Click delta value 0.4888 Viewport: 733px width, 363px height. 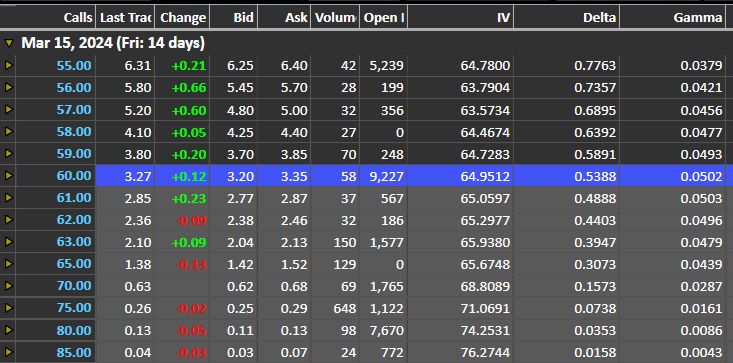tap(595, 198)
